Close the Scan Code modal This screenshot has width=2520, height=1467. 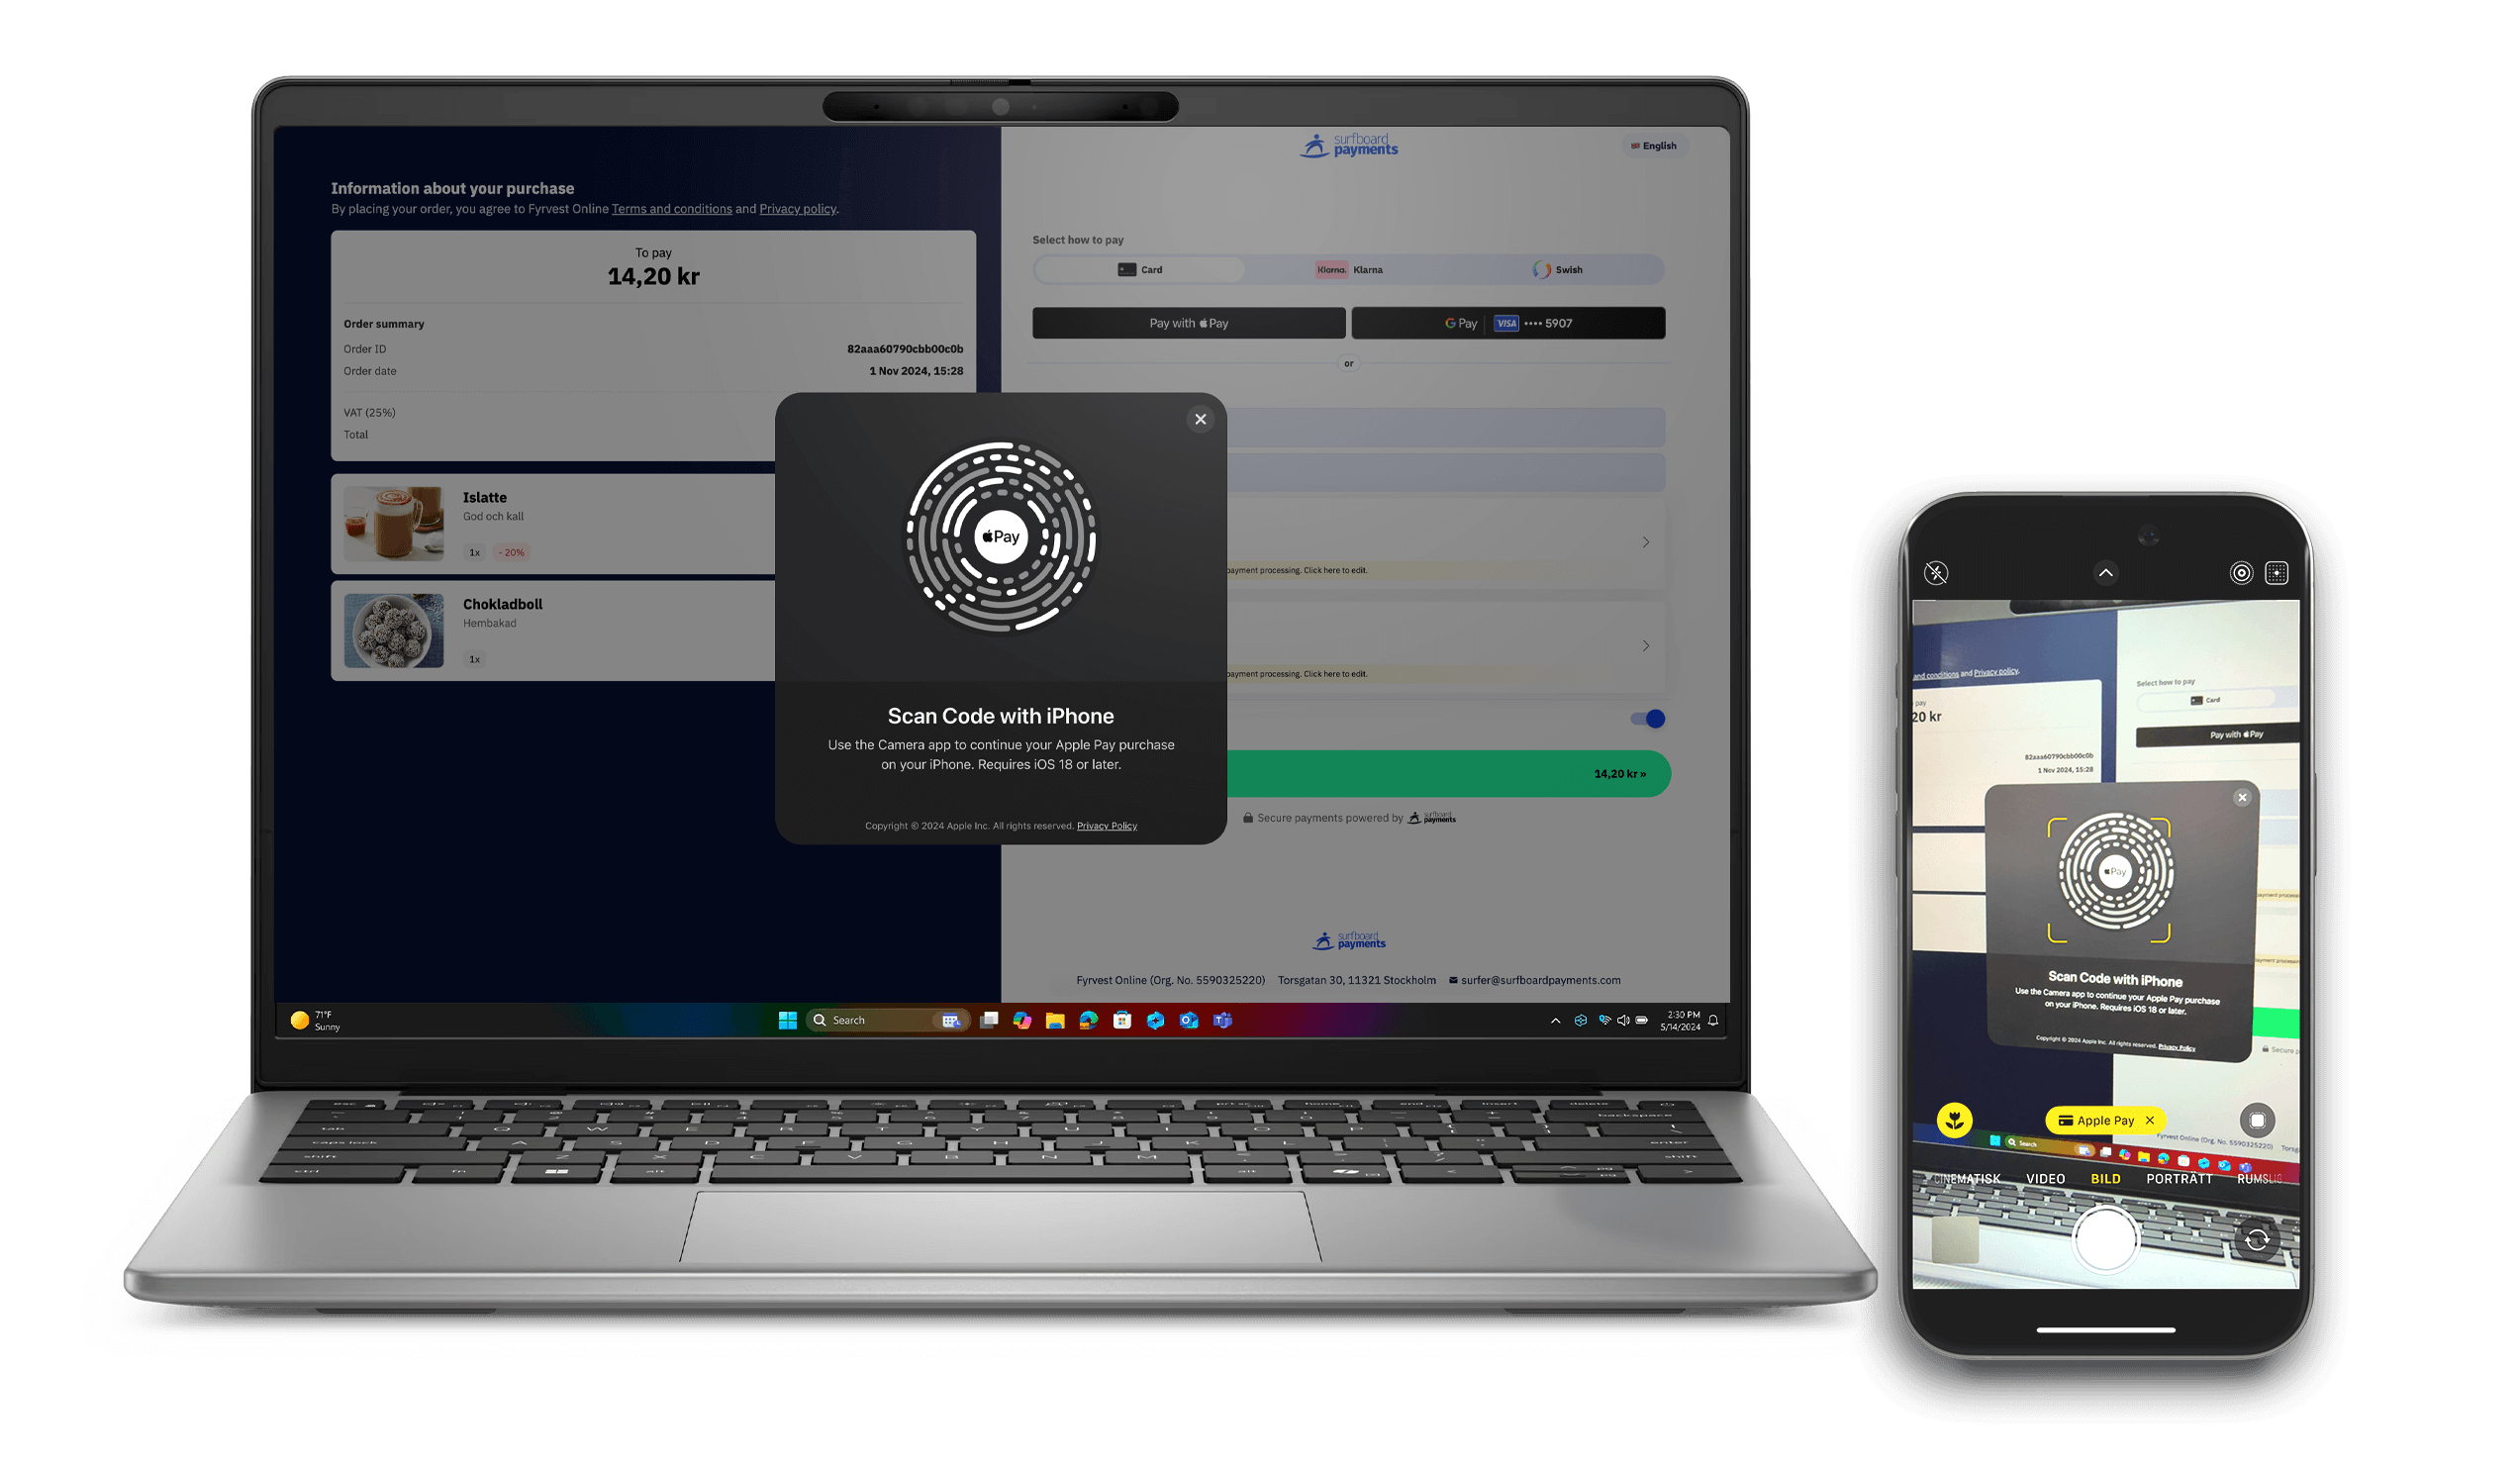(1200, 418)
